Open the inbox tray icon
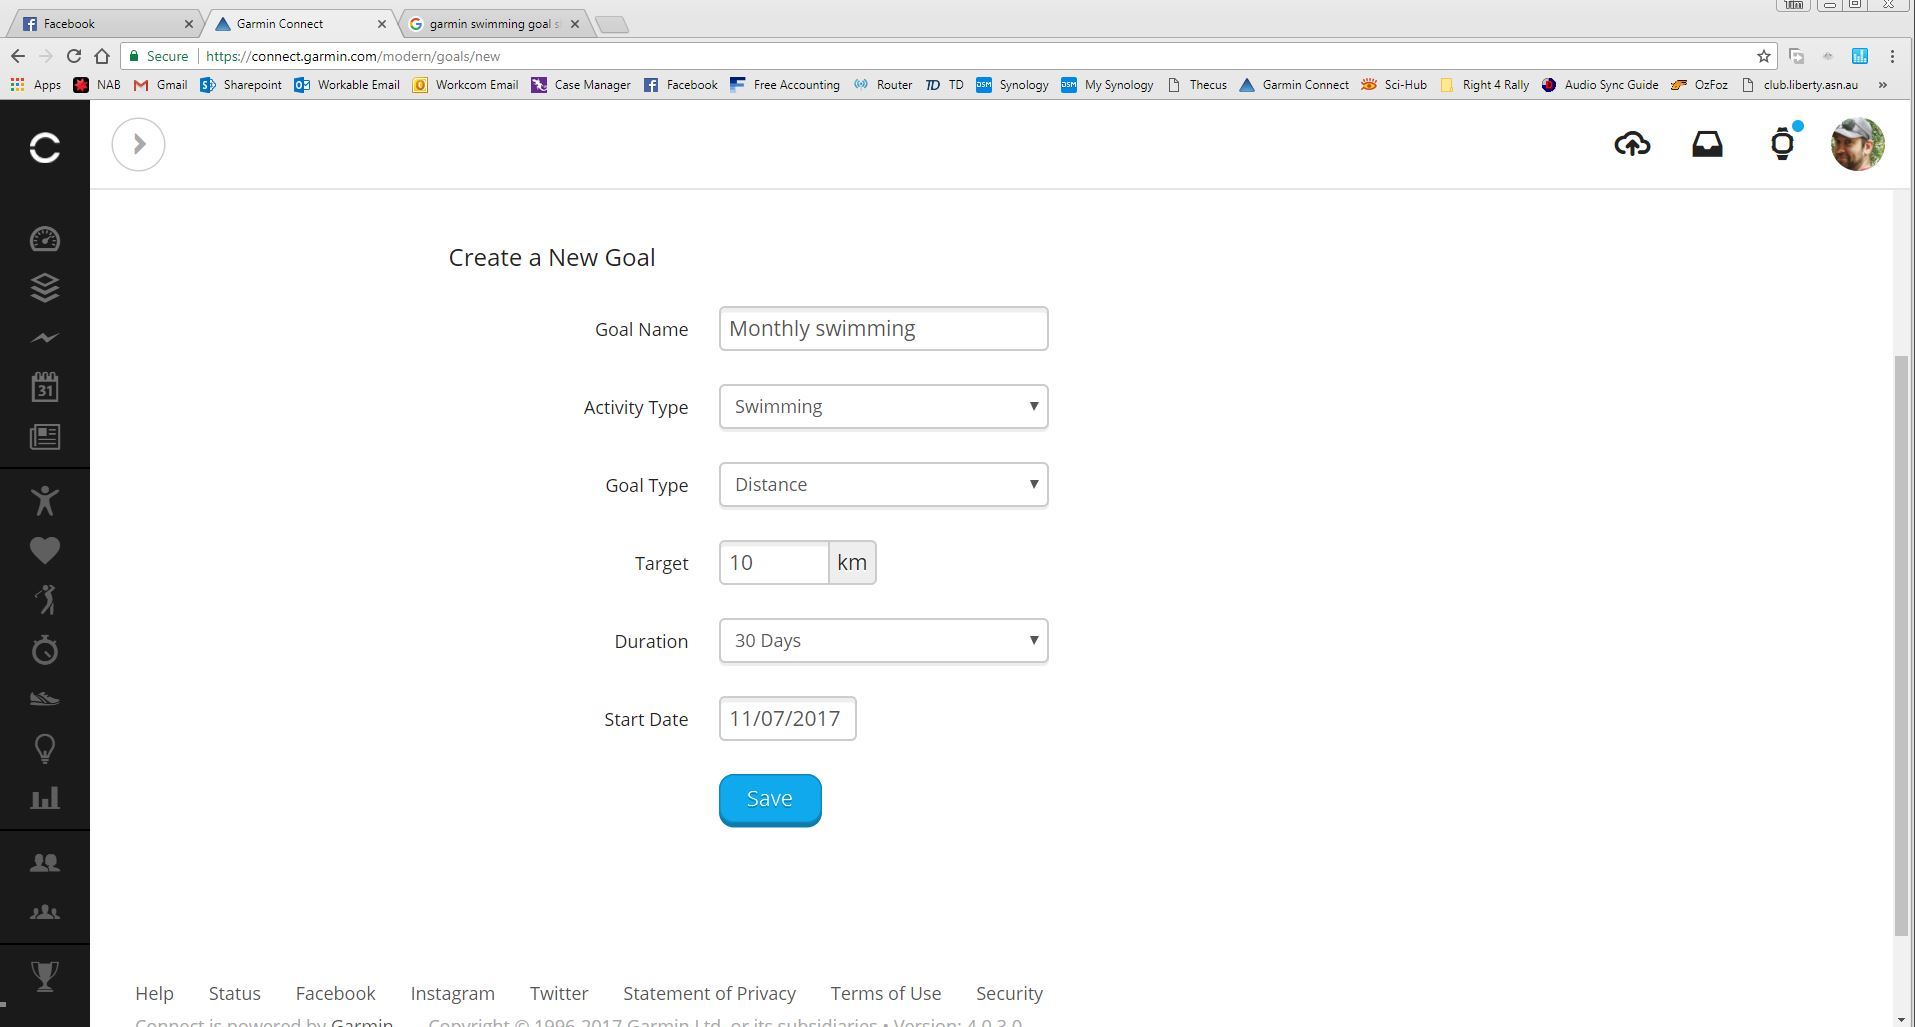This screenshot has width=1915, height=1027. click(x=1707, y=144)
